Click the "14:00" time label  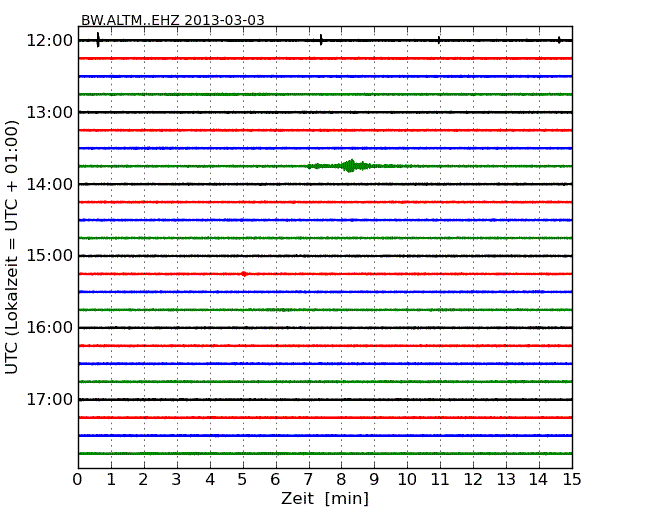point(49,184)
